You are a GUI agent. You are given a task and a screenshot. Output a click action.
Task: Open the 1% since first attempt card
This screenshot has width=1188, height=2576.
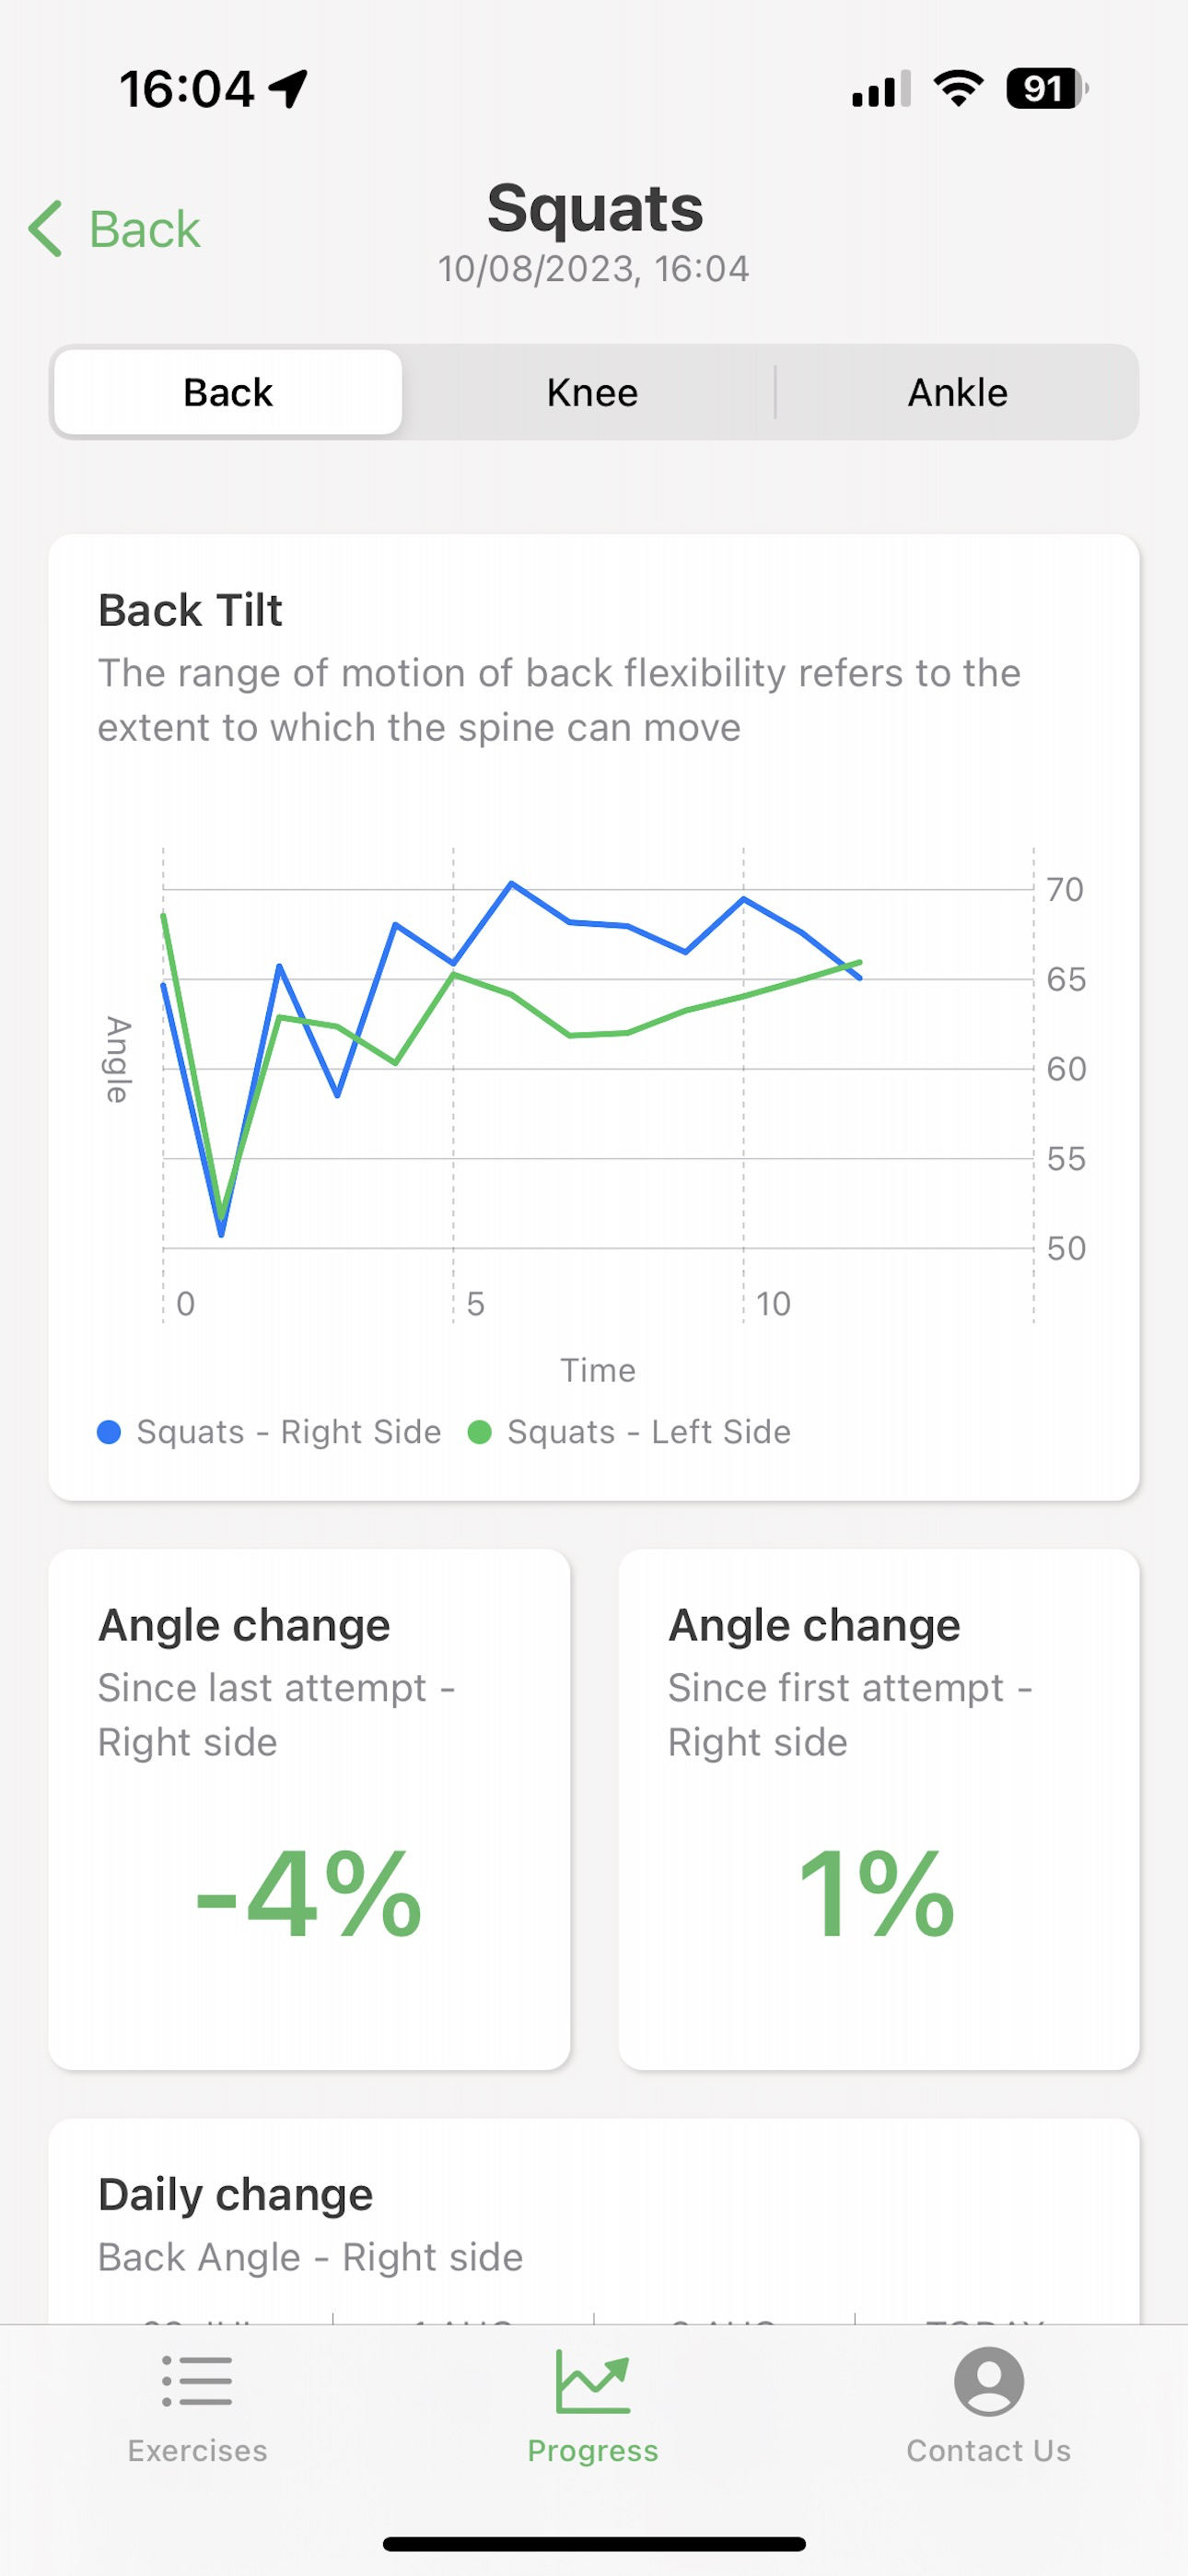pos(879,1809)
